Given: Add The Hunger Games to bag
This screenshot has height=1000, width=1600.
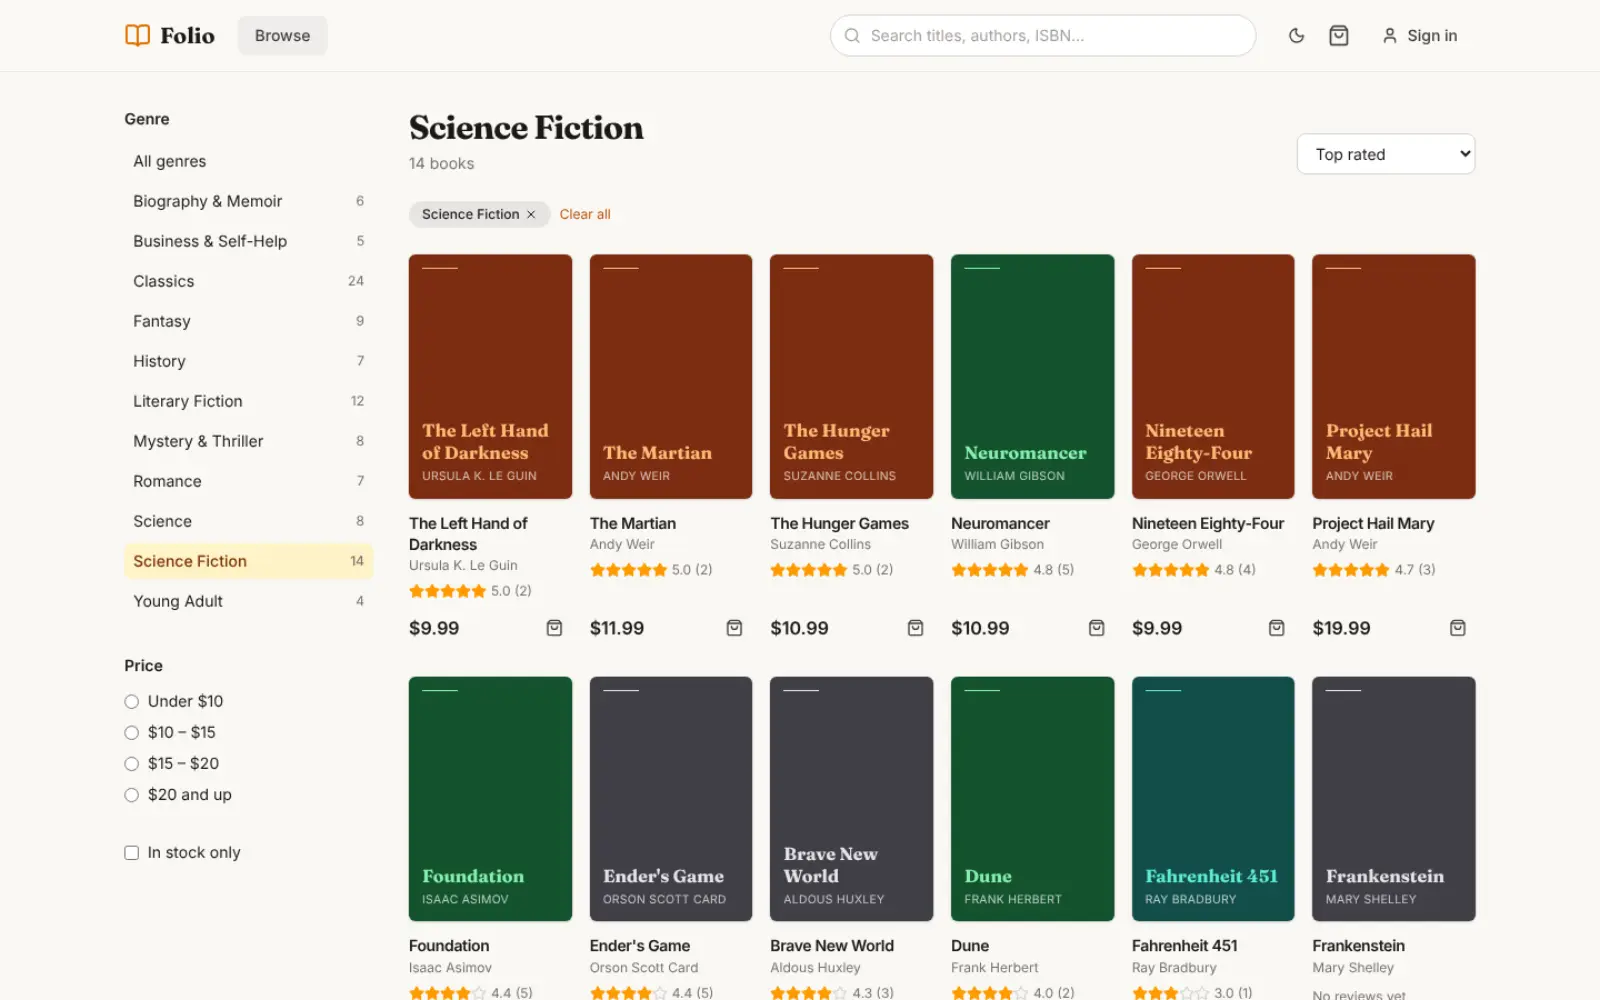Looking at the screenshot, I should point(915,628).
